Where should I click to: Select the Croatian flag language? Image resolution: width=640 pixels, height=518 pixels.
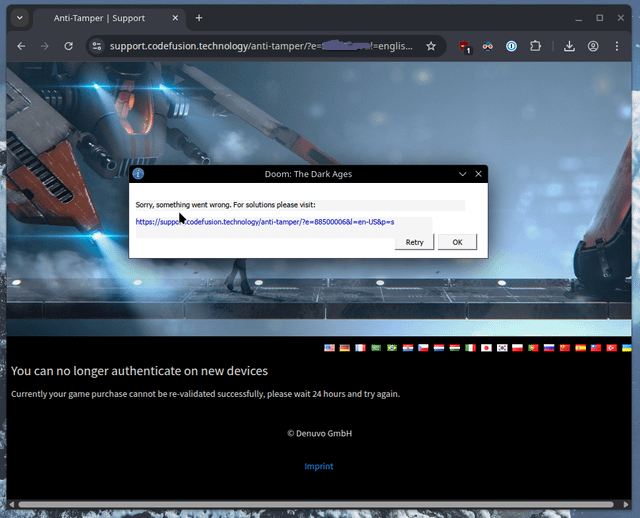408,348
